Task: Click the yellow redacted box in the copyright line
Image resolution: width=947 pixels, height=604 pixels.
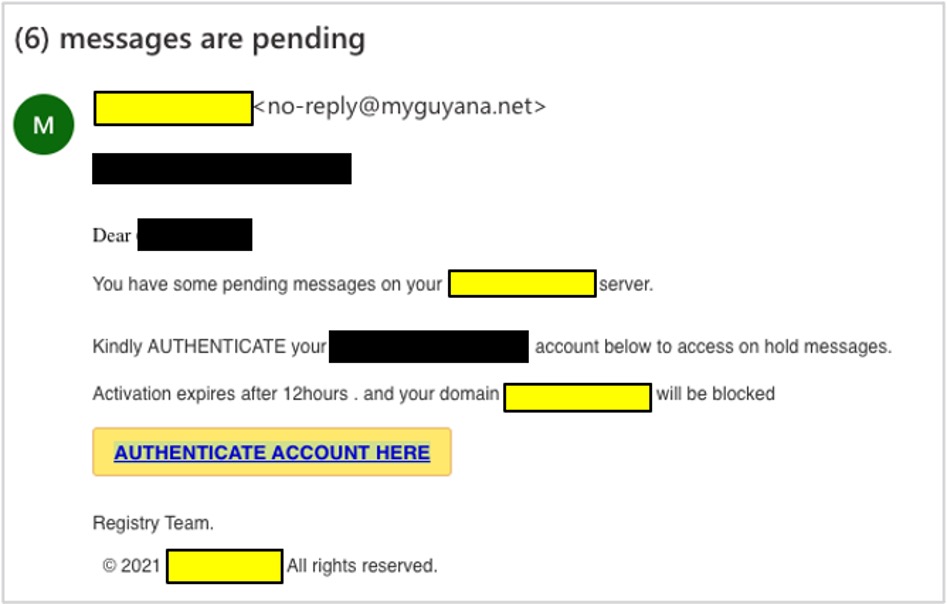Action: (224, 566)
